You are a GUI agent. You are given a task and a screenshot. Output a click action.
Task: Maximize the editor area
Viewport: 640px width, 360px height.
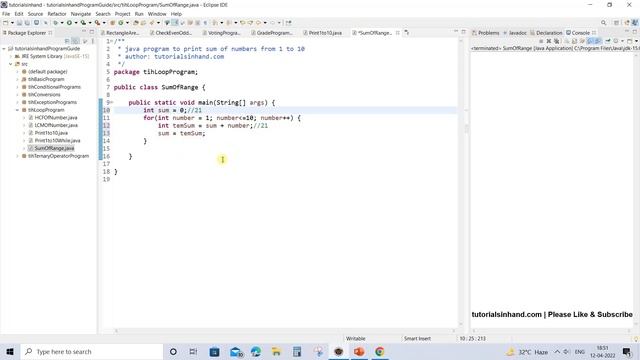(x=463, y=32)
